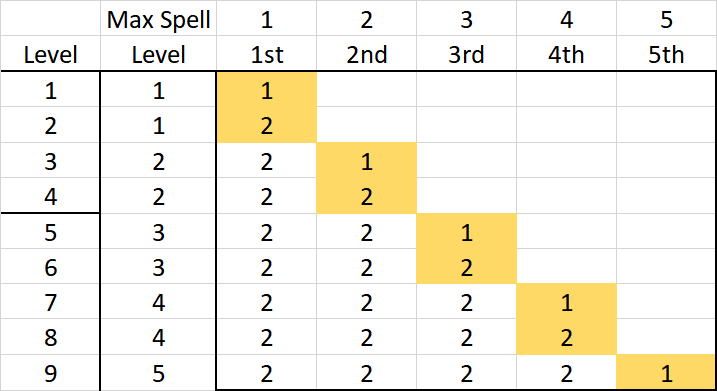Click the '3rd' column header cell
The height and width of the screenshot is (391, 717).
point(466,54)
